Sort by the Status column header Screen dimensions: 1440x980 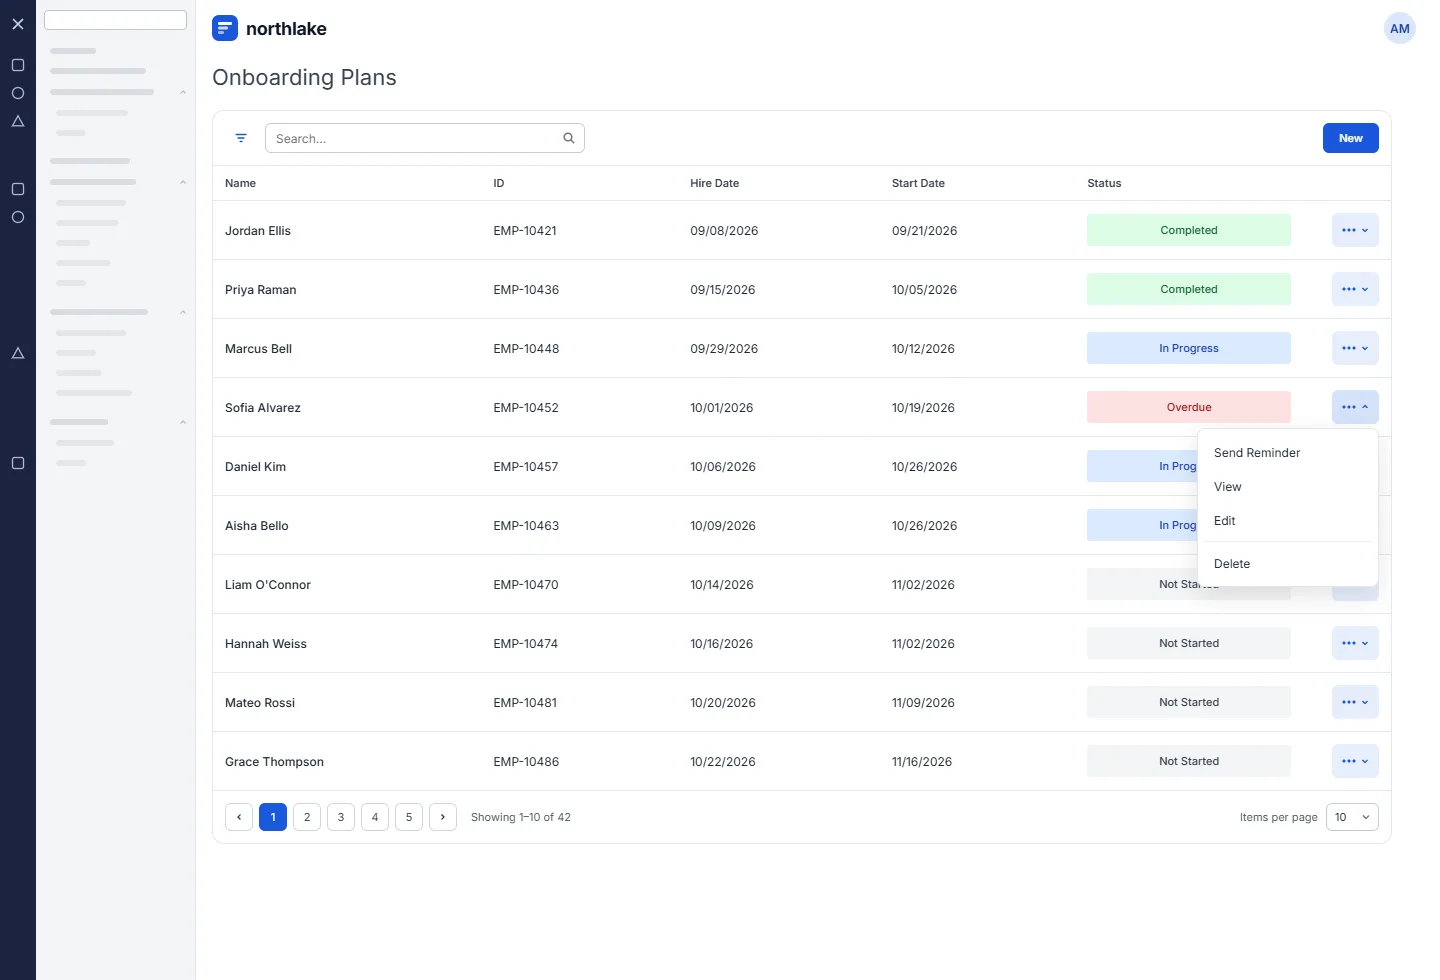pyautogui.click(x=1104, y=183)
